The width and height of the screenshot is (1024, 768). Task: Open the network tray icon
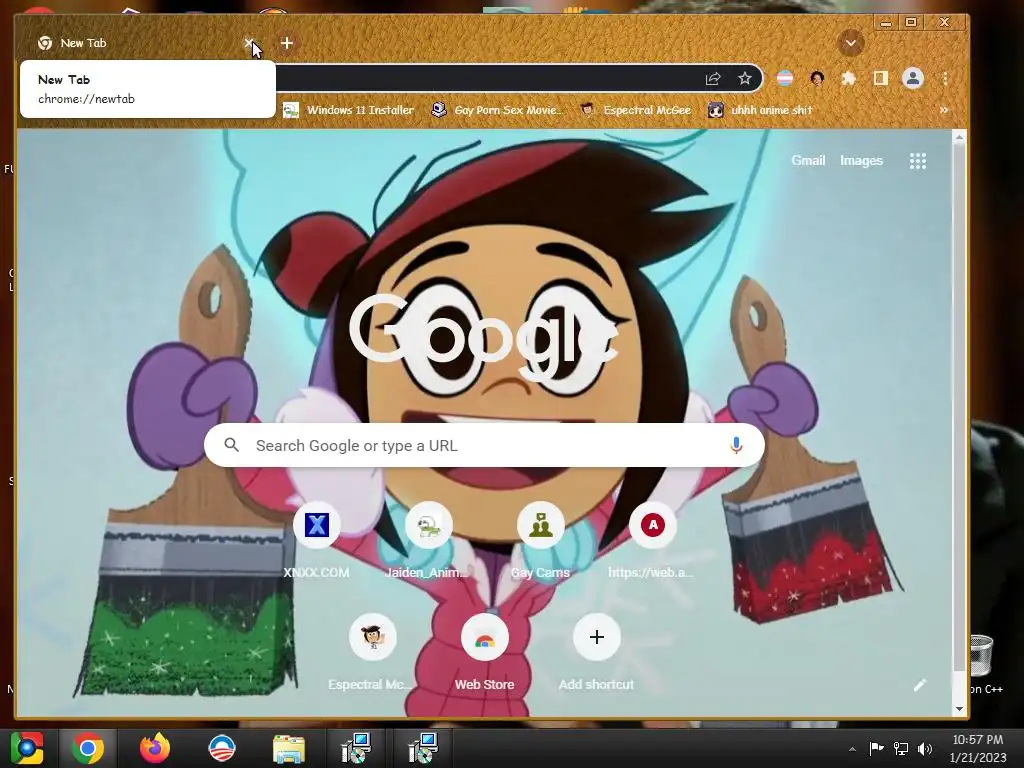click(901, 748)
